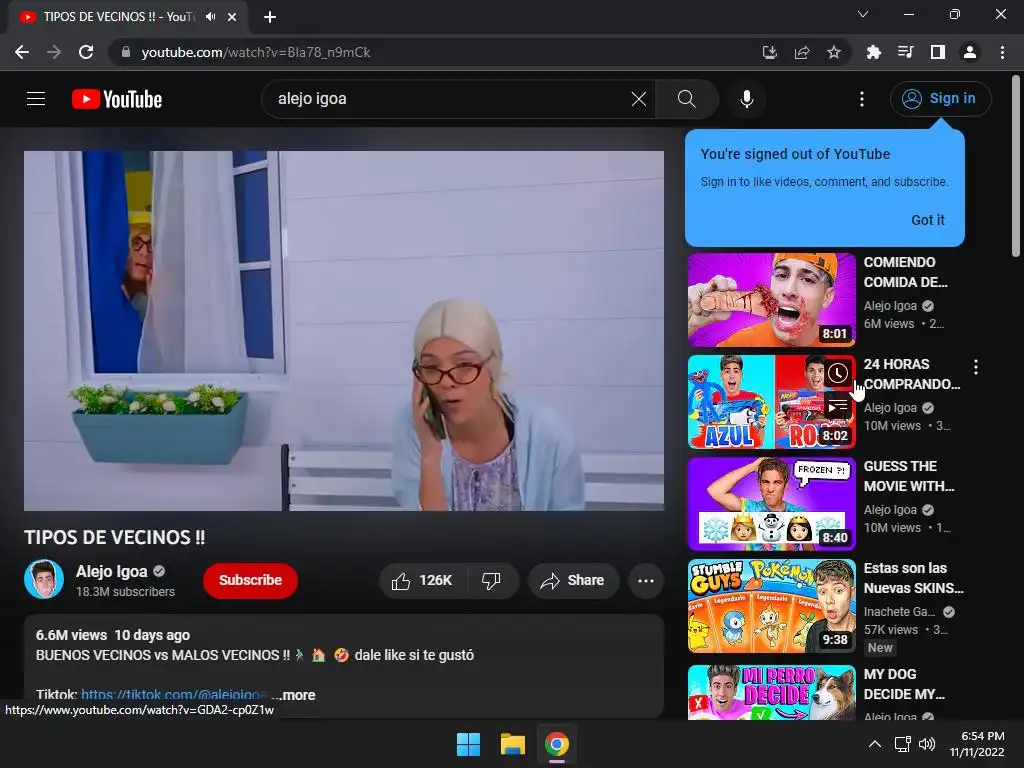
Task: Open COMIENDO COMIDA DE video thumbnail
Action: tap(771, 300)
